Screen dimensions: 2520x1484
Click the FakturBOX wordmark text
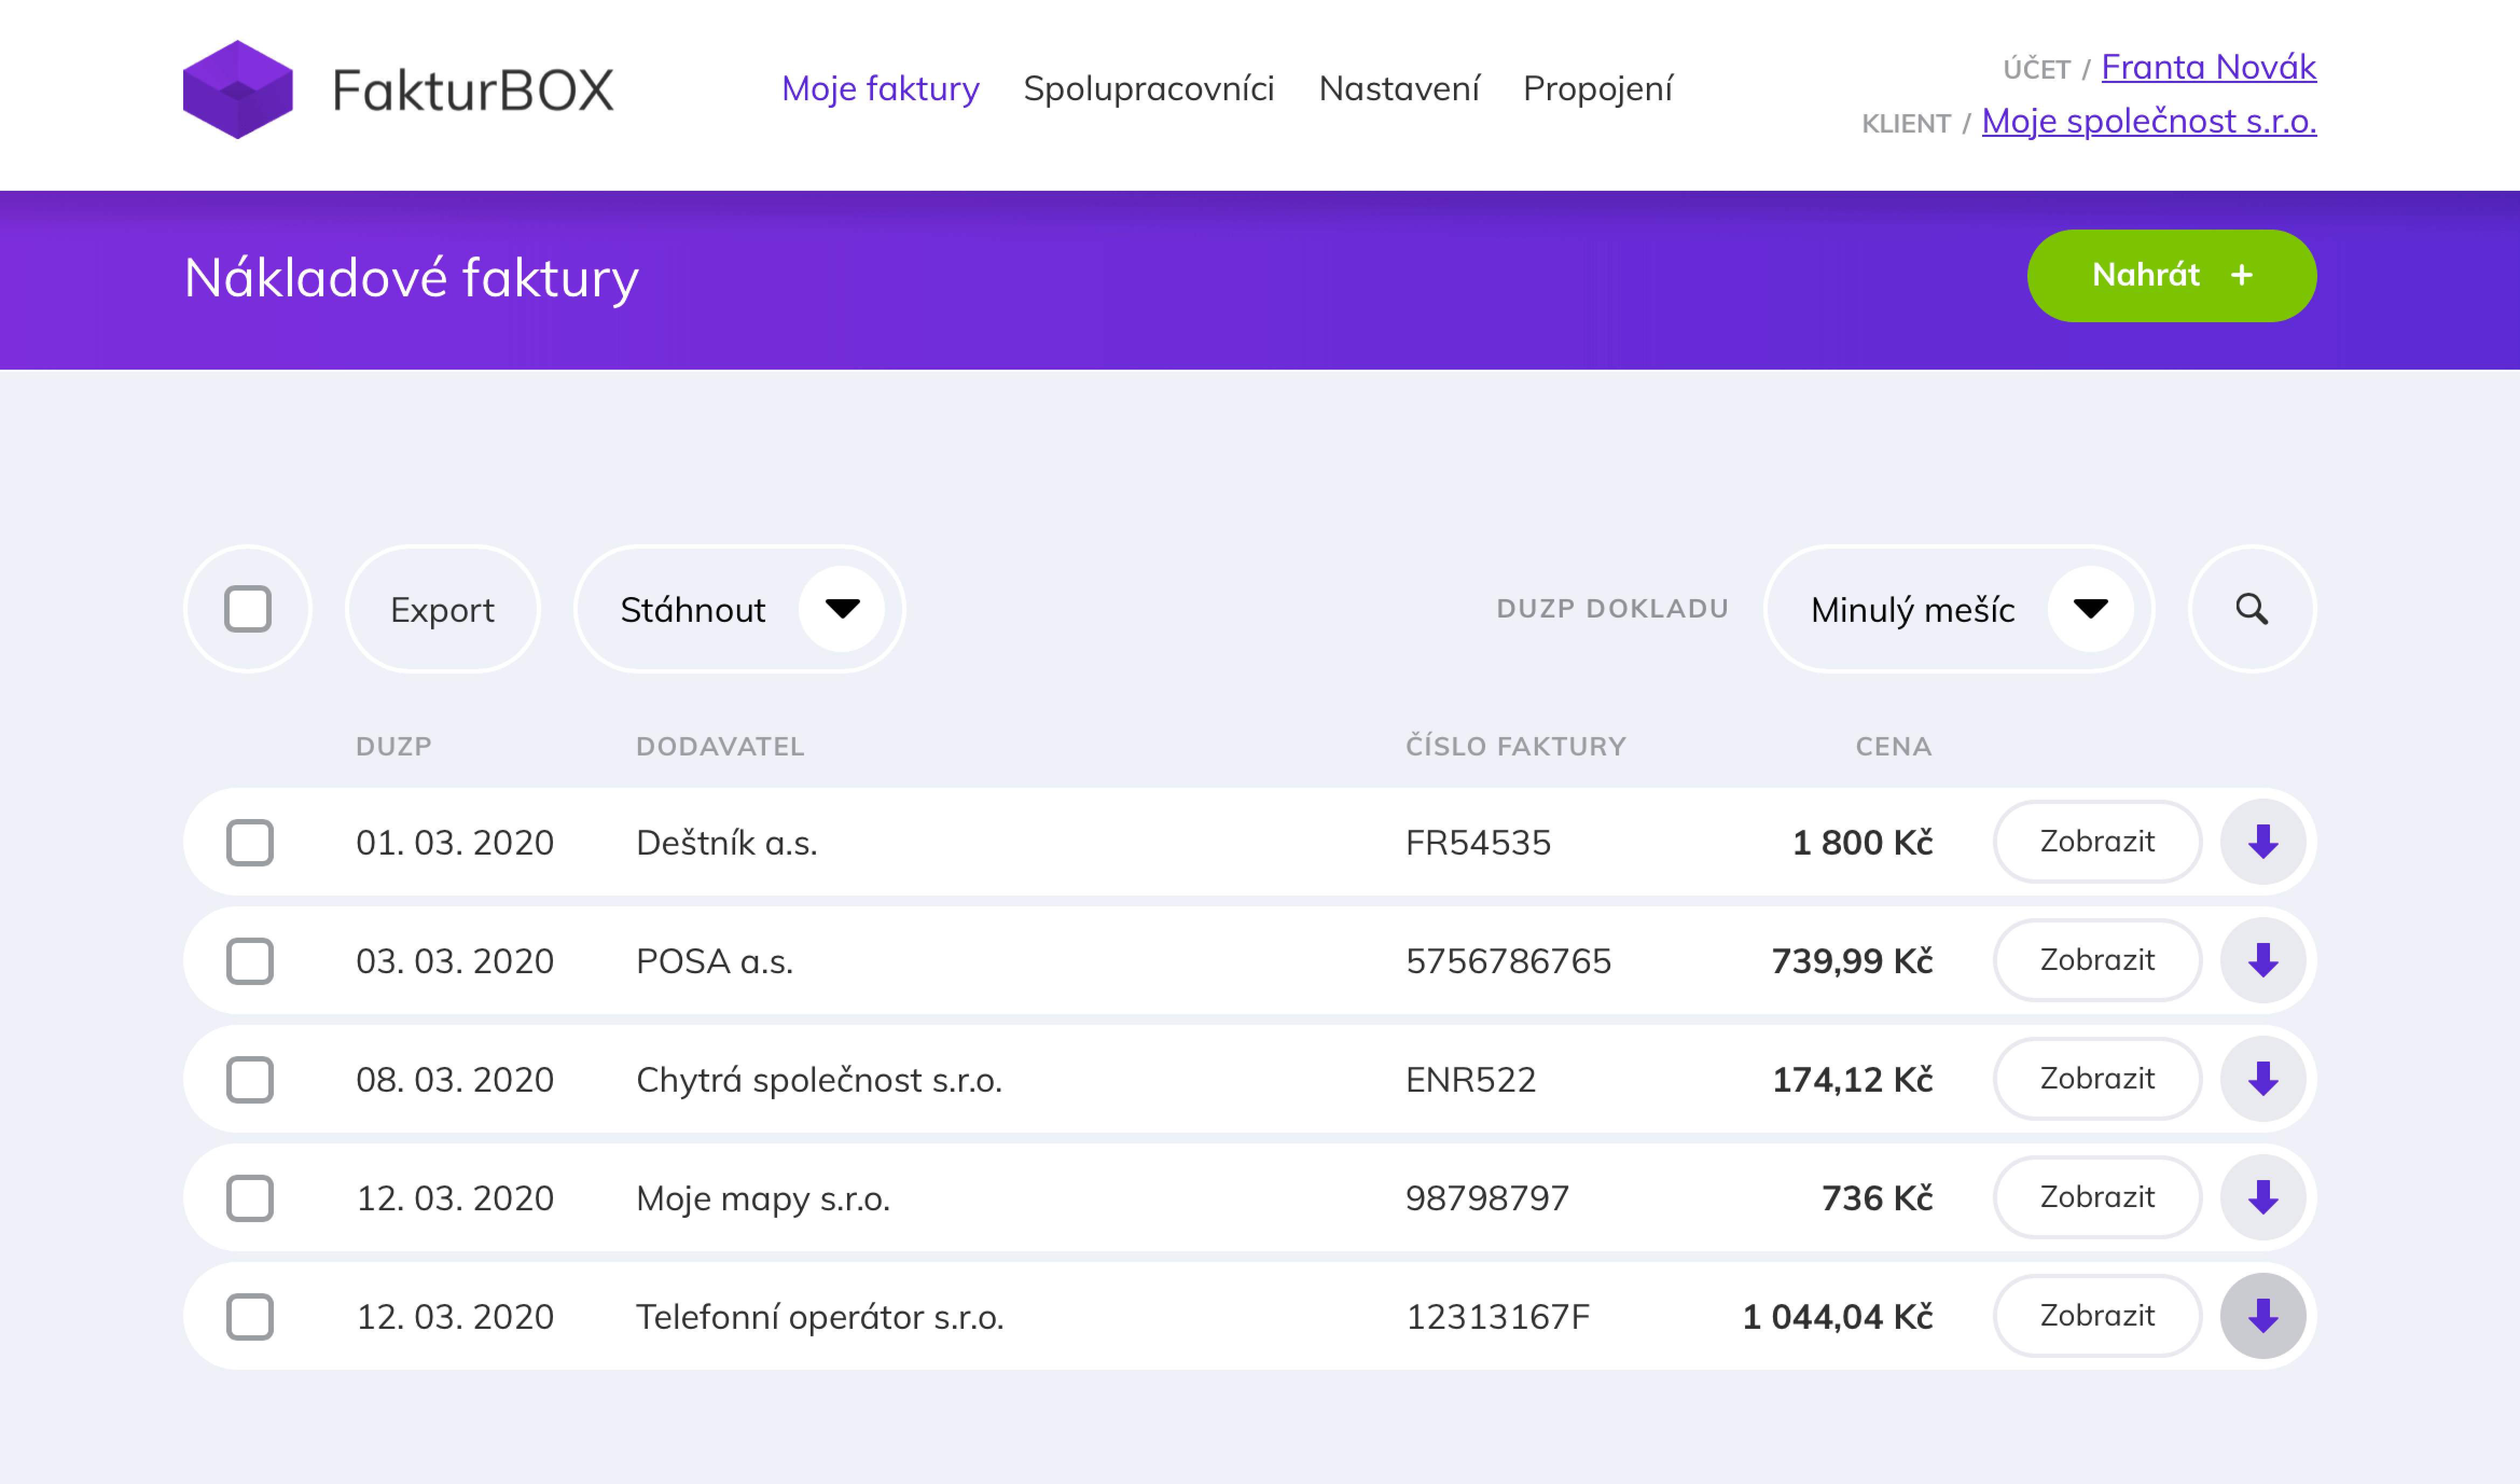tap(473, 90)
